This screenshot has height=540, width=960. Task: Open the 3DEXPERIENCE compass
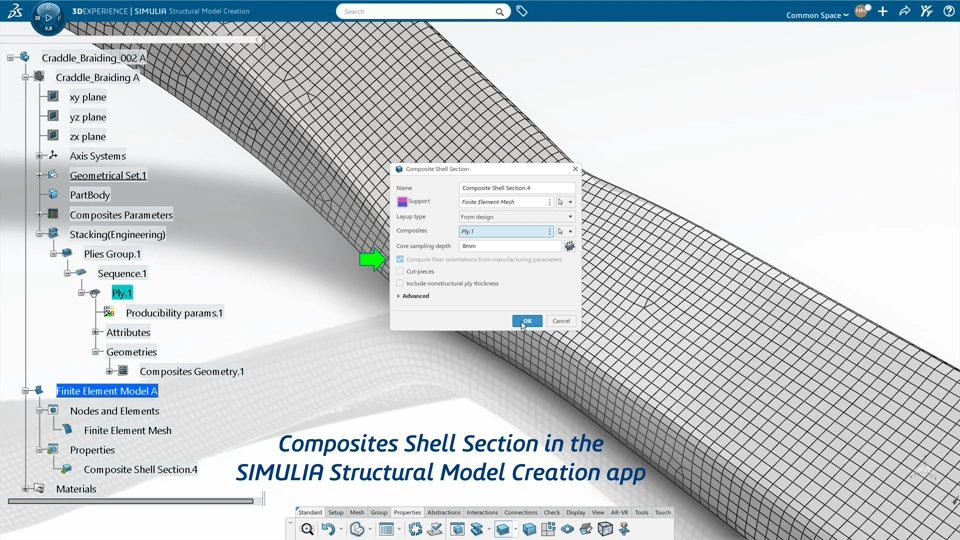pos(48,17)
